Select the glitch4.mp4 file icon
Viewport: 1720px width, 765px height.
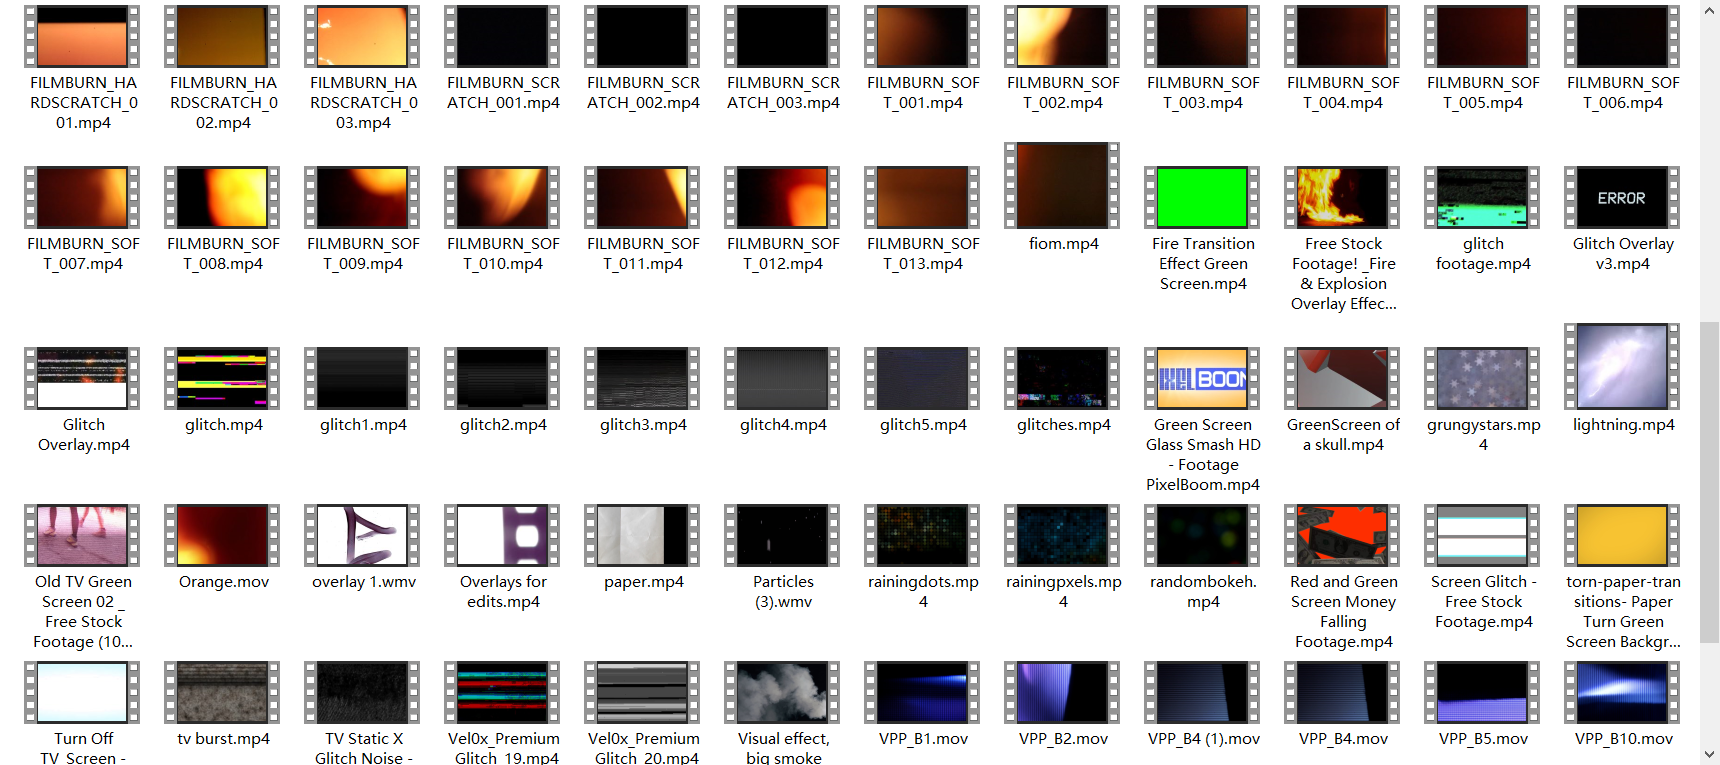[782, 379]
